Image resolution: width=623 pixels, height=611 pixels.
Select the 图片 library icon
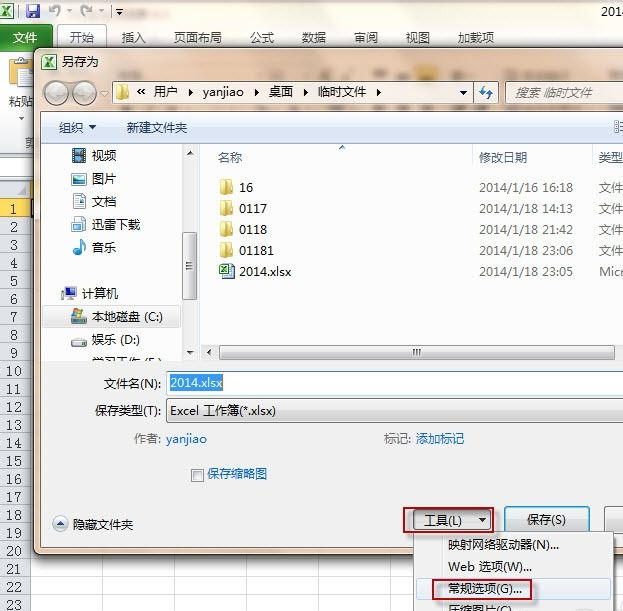[79, 179]
